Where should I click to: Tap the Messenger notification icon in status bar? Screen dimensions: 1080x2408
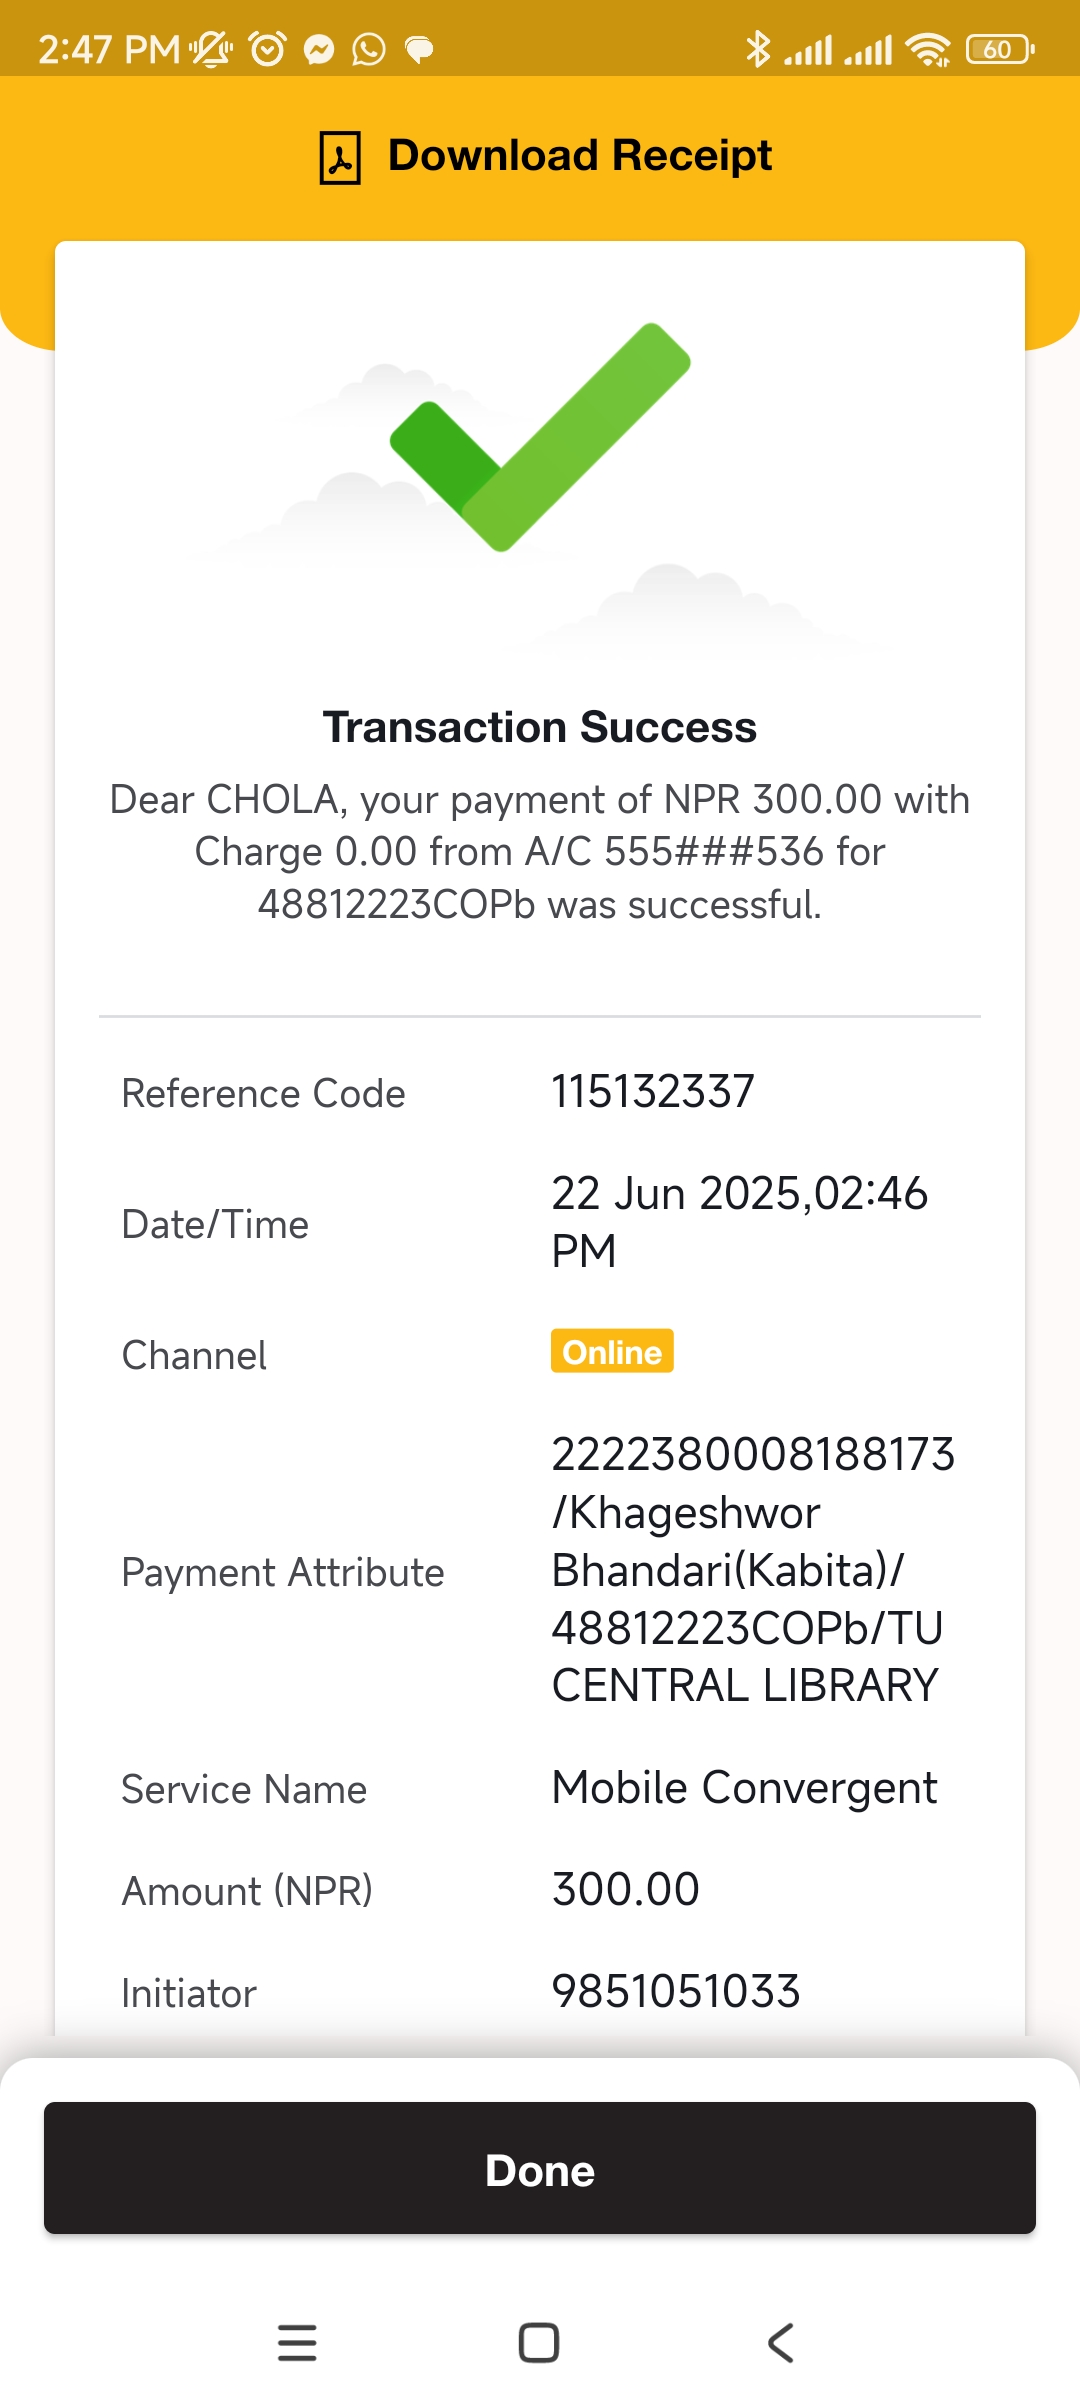click(x=319, y=49)
